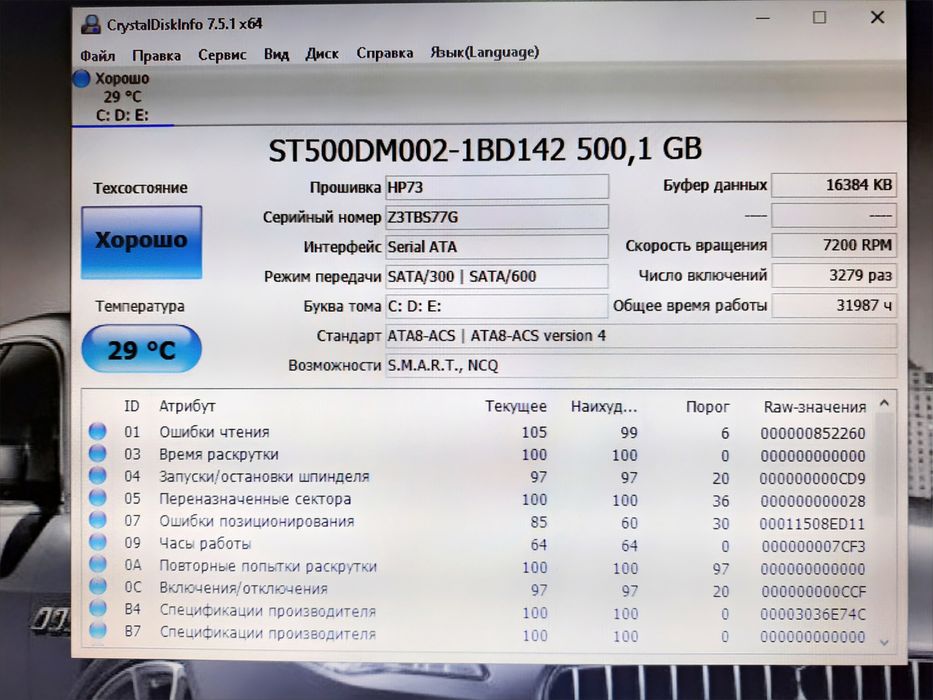This screenshot has width=933, height=700.
Task: Select the Запуски/остановки шпинделя row
Action: click(x=479, y=477)
